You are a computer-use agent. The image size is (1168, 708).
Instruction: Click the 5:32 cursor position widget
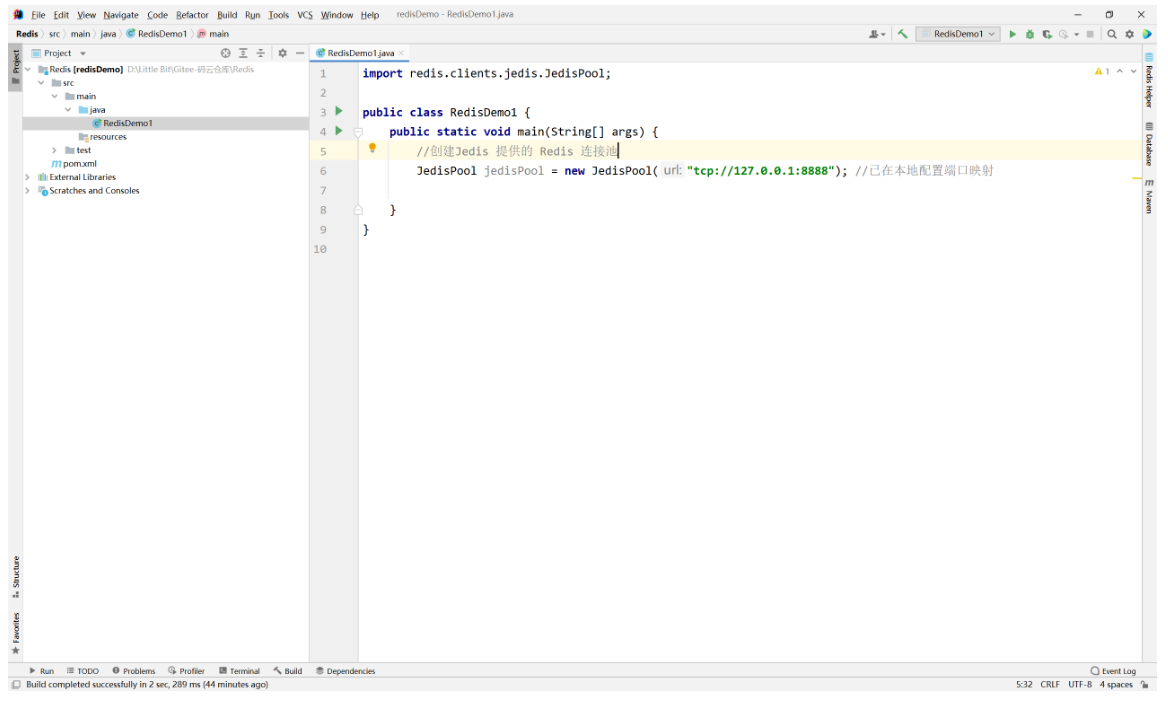click(1024, 685)
